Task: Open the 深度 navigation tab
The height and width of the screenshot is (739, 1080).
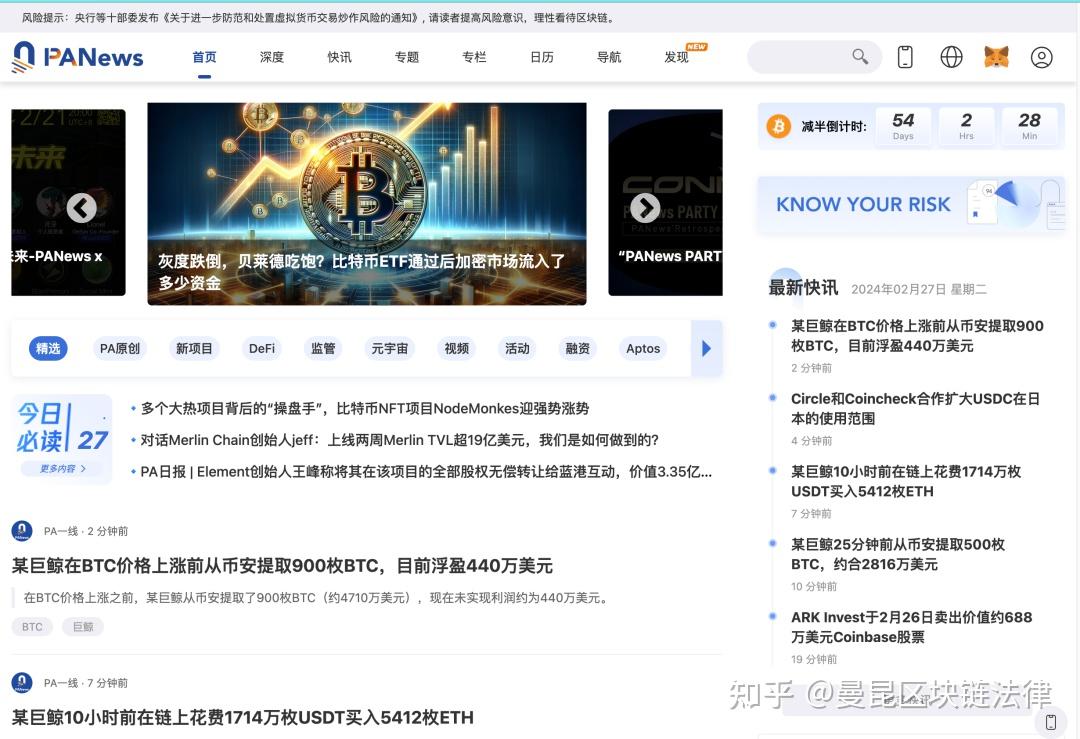Action: (271, 57)
